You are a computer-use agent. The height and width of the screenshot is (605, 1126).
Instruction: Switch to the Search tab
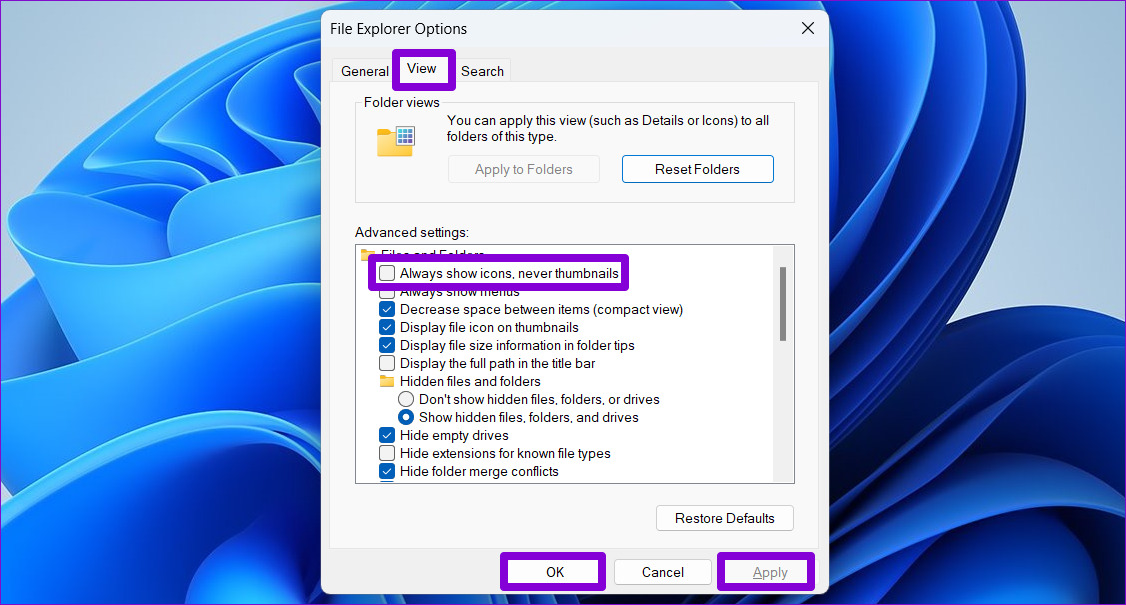(483, 71)
